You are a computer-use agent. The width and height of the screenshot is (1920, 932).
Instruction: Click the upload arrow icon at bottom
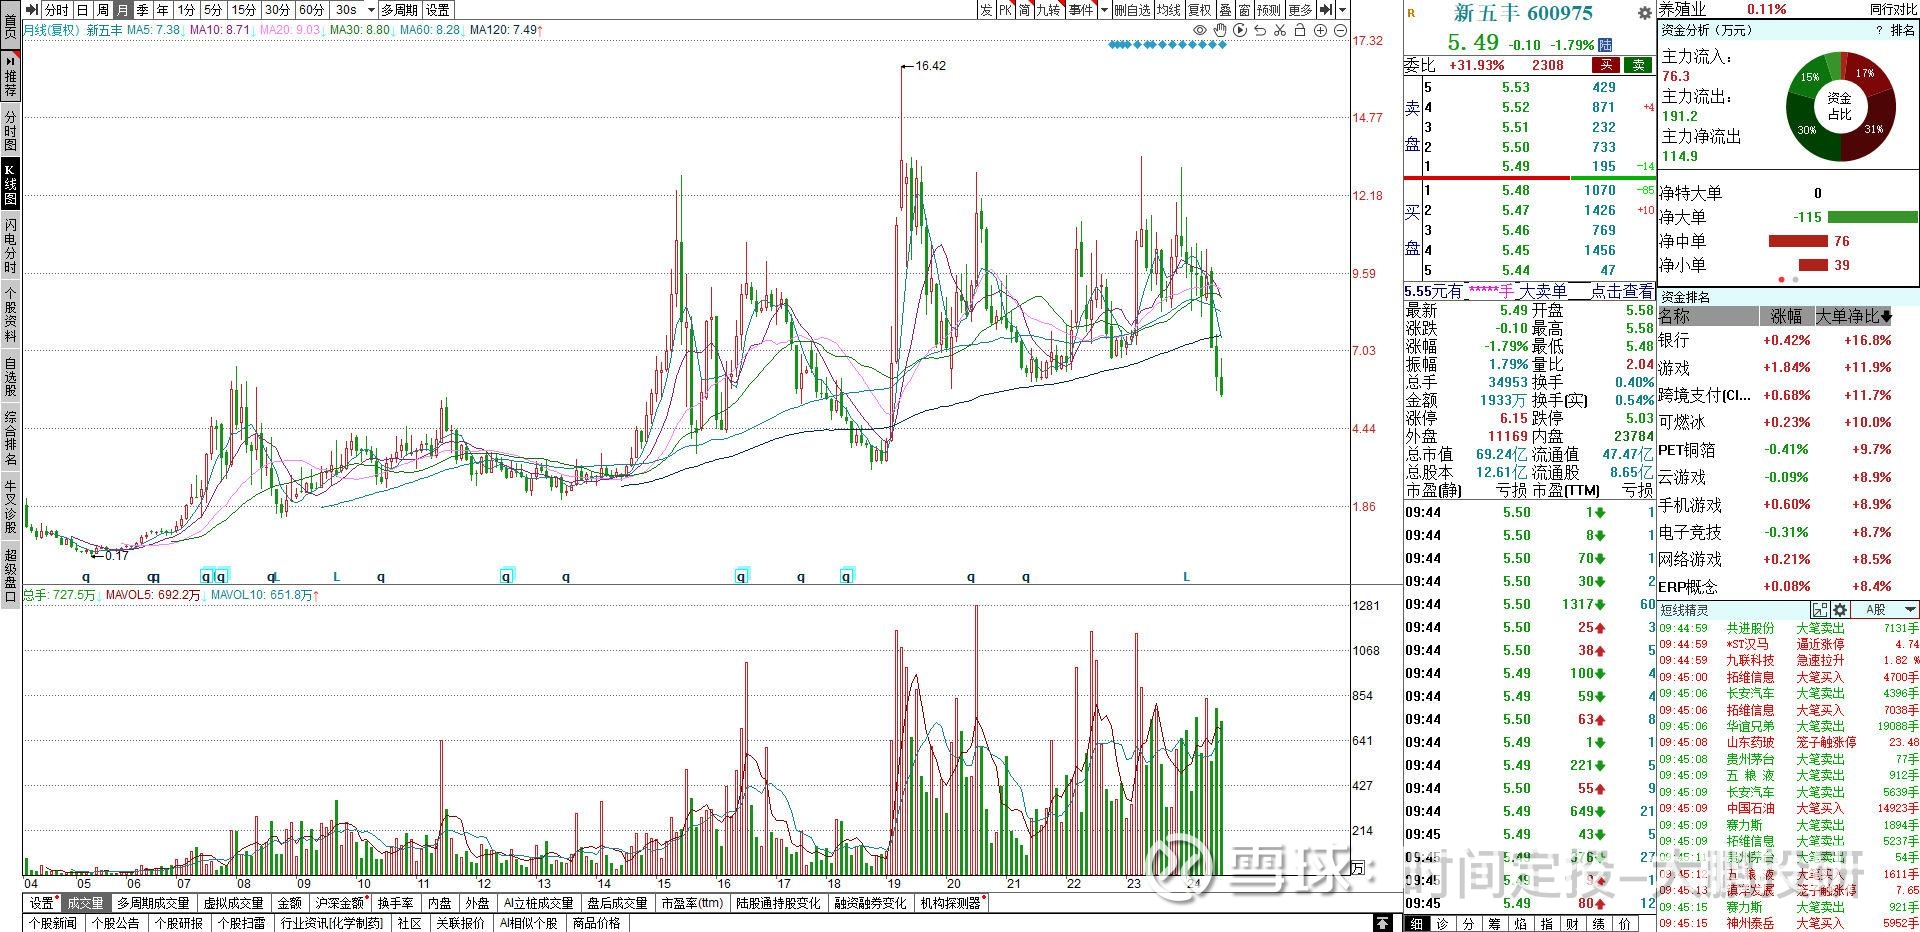pos(1383,923)
